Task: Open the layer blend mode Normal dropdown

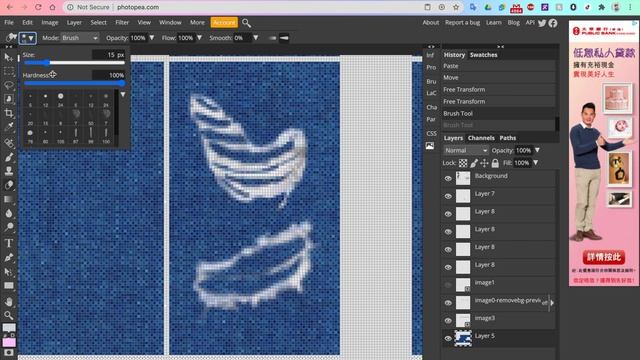Action: click(466, 150)
